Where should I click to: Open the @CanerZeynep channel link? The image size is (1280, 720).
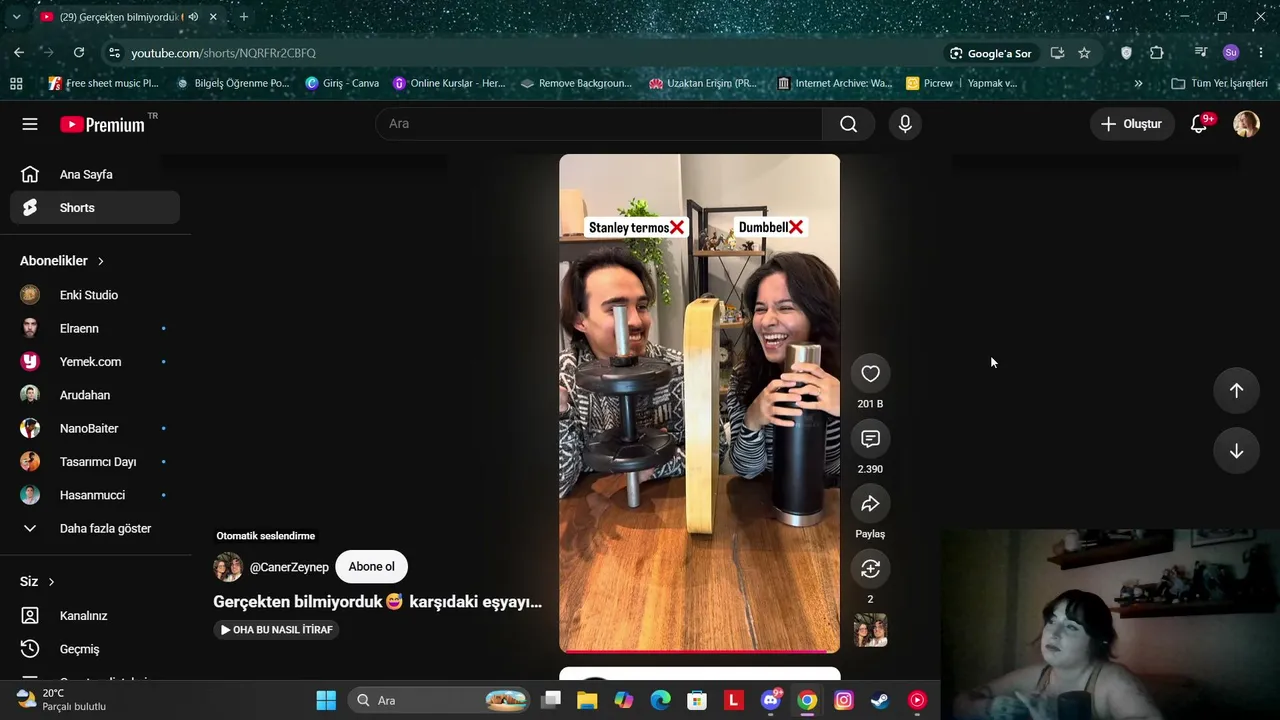(289, 567)
